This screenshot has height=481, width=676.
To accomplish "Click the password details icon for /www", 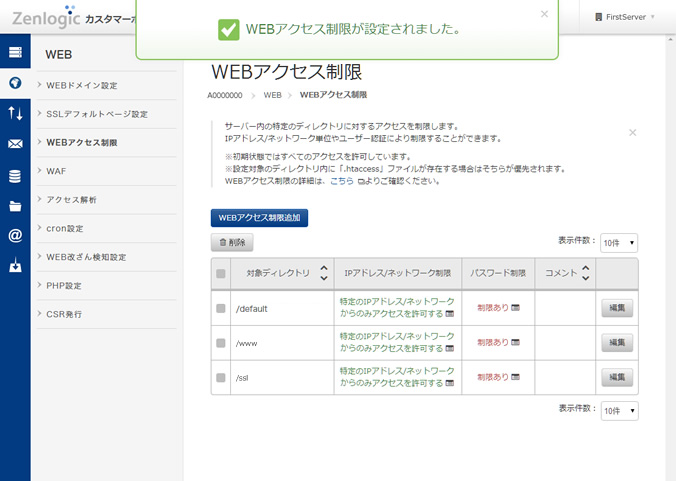I will (515, 342).
